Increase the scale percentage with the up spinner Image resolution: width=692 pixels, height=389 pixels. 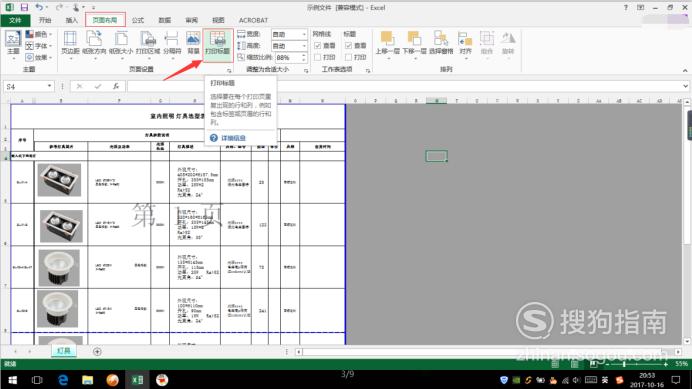click(304, 55)
